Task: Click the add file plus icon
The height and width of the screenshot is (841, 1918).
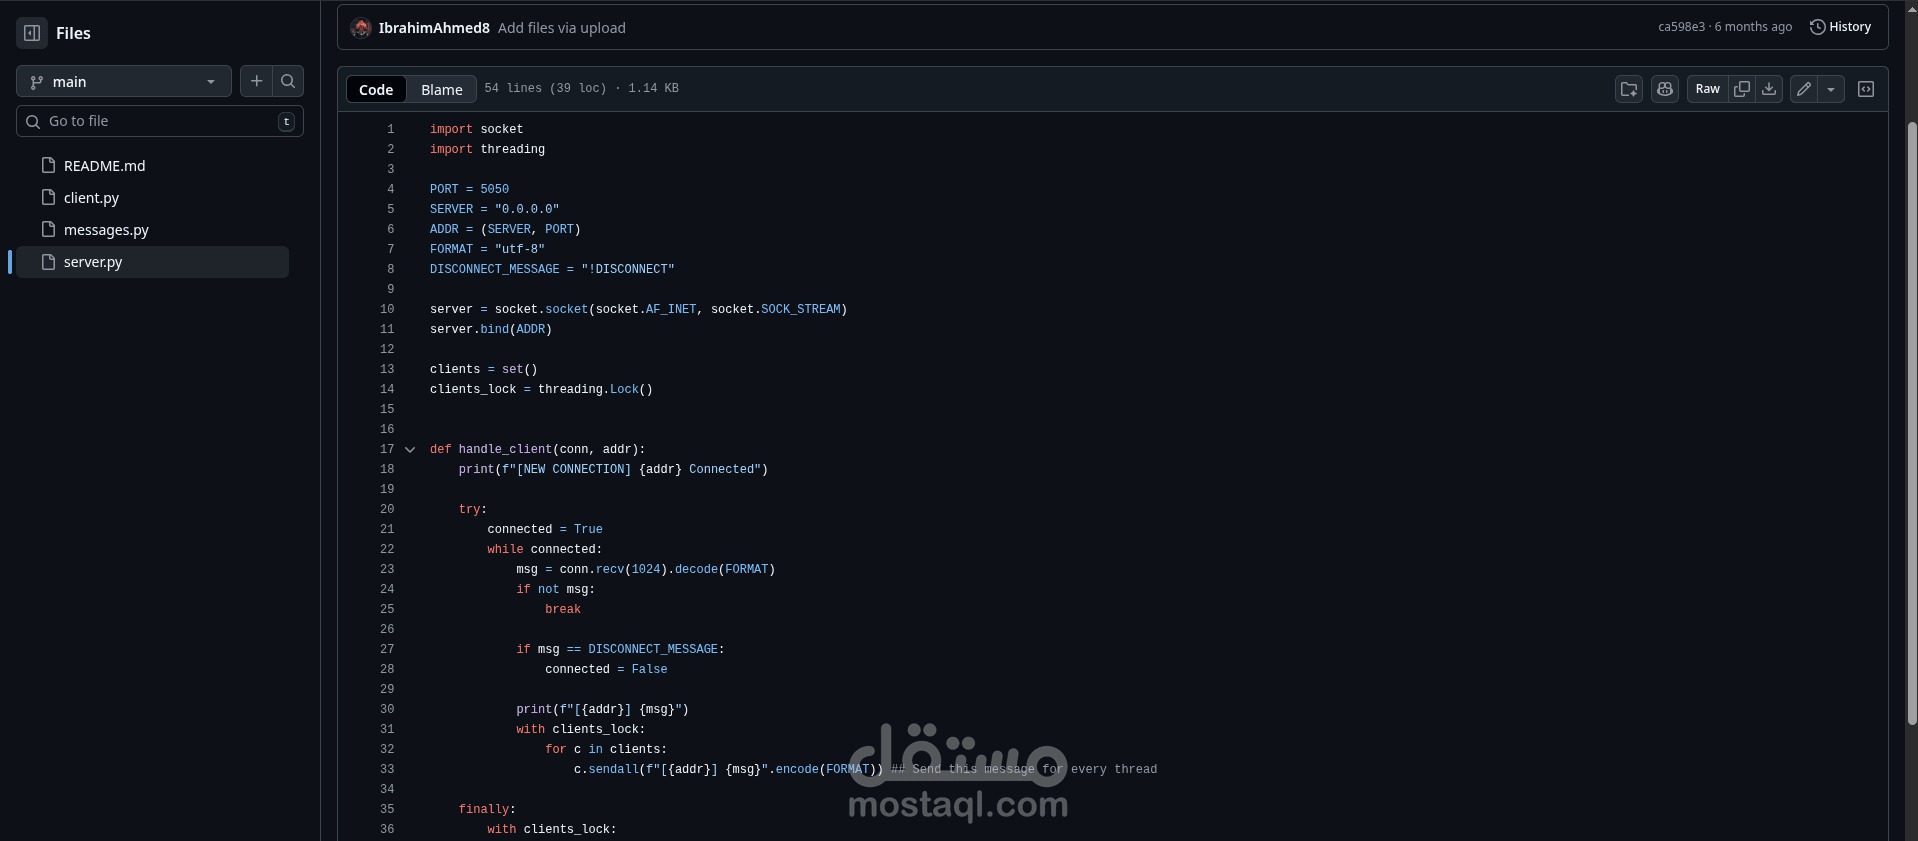Action: pos(256,81)
